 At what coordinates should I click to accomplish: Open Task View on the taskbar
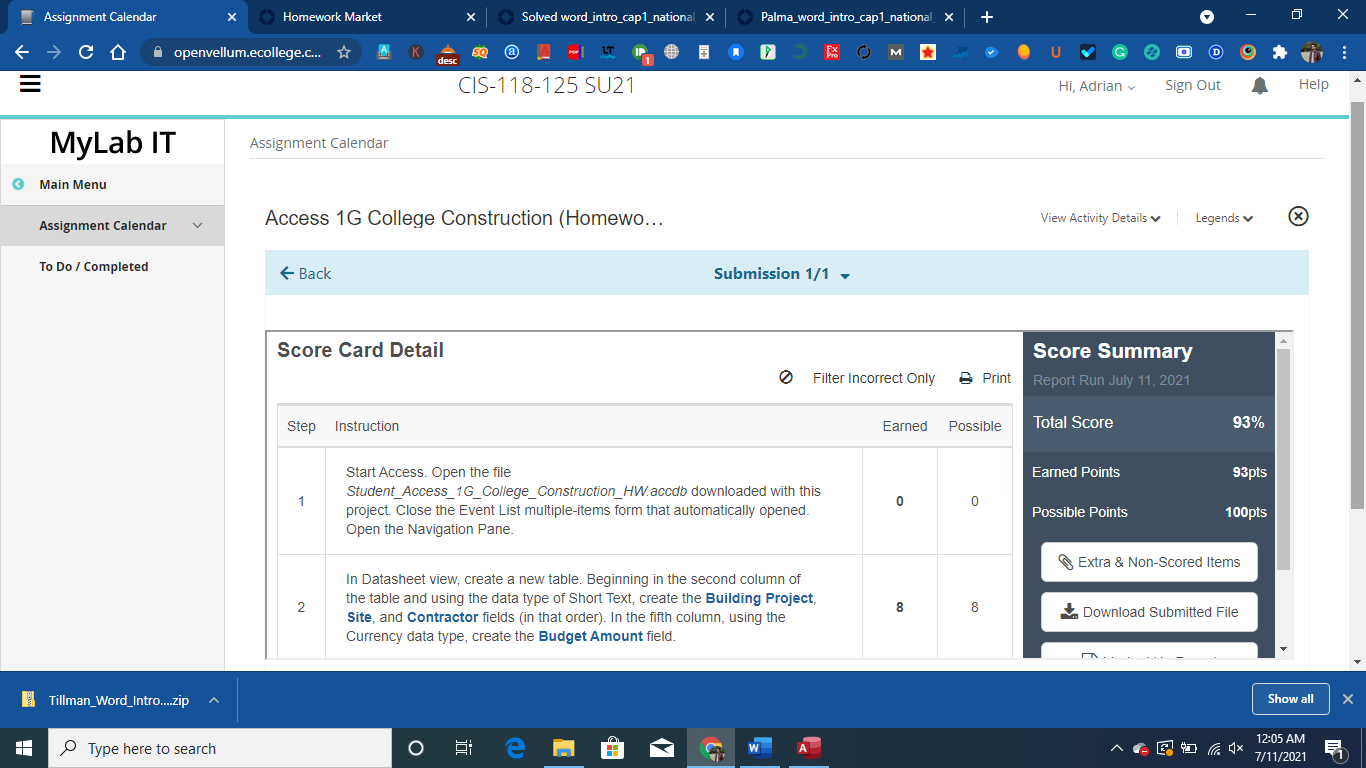point(464,748)
